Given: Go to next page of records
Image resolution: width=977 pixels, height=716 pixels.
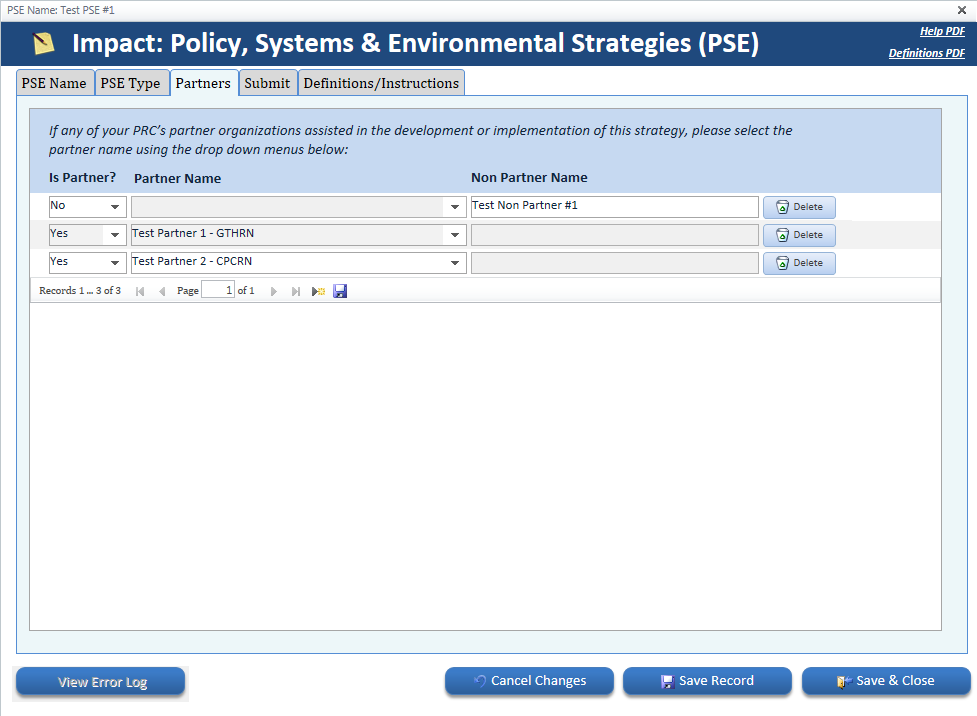Looking at the screenshot, I should coord(274,291).
